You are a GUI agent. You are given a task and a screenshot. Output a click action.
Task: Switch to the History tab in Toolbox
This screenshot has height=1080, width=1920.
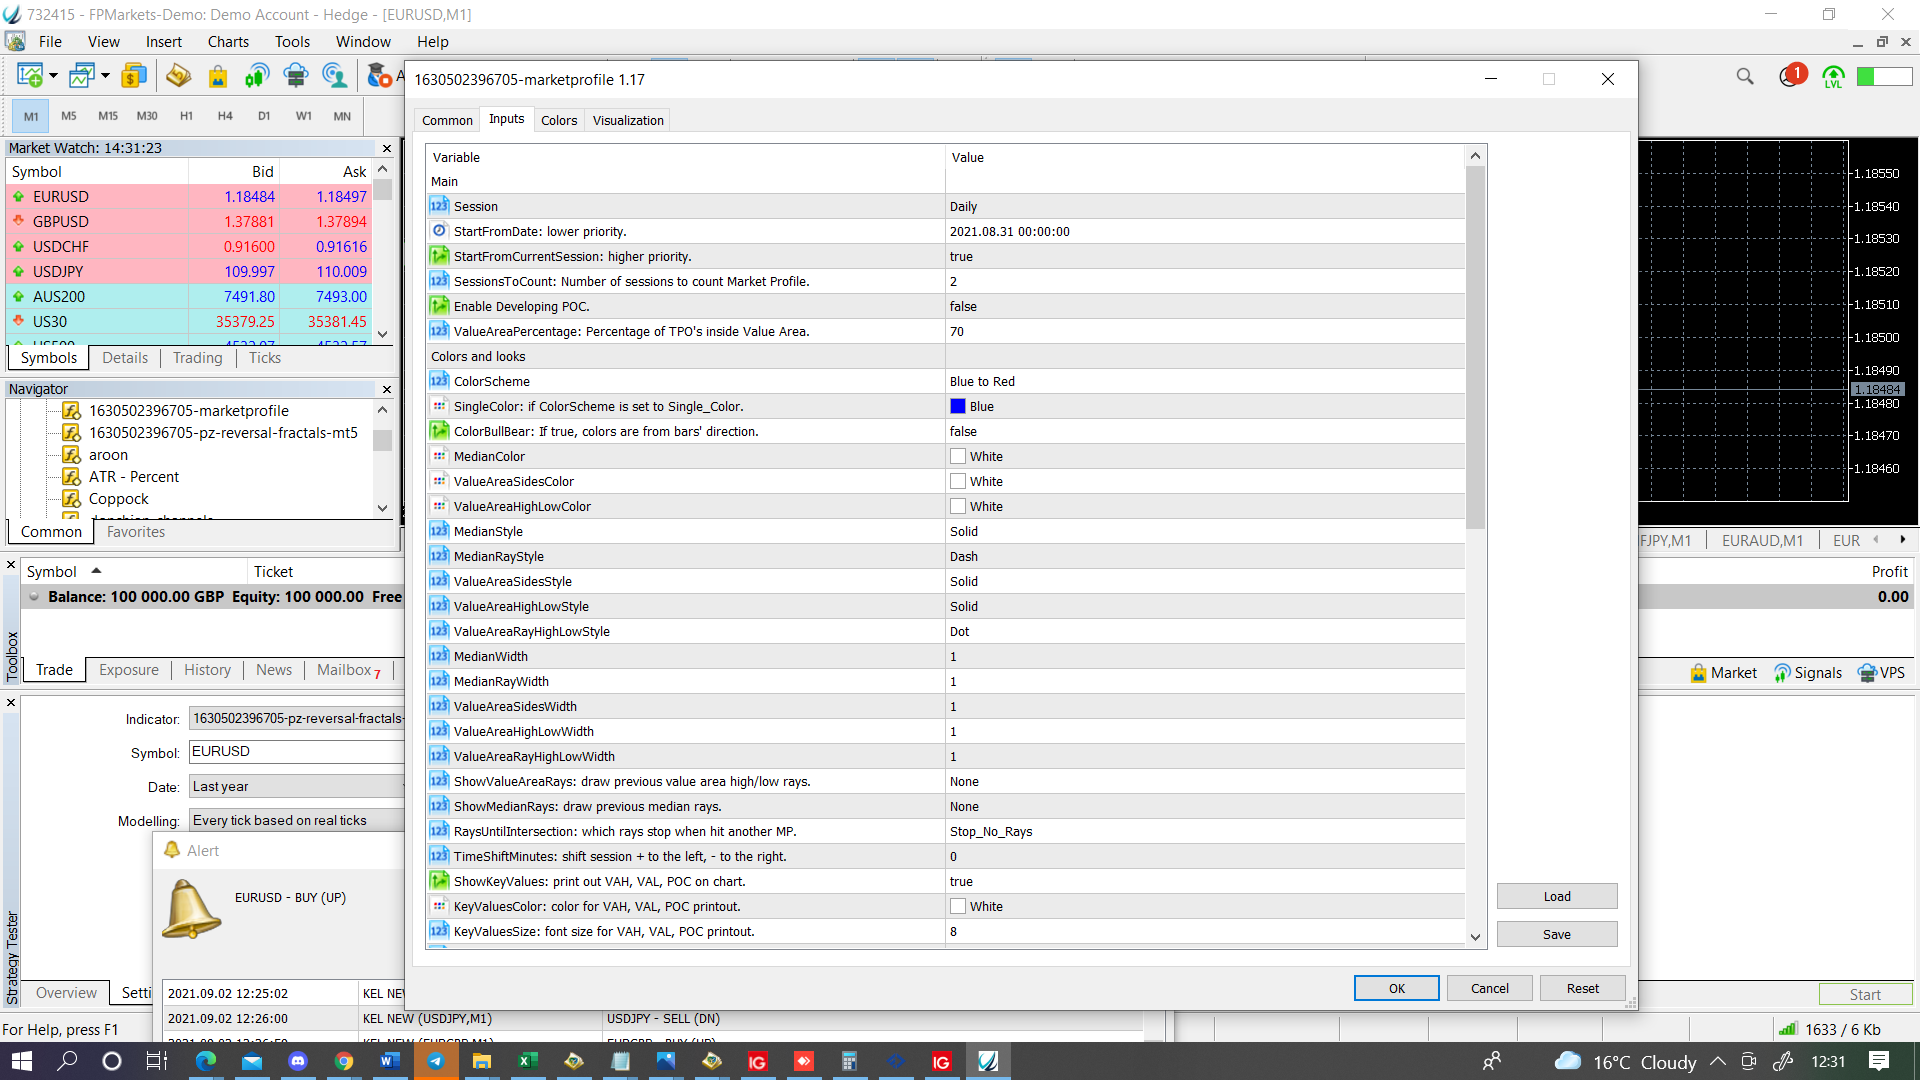click(207, 670)
